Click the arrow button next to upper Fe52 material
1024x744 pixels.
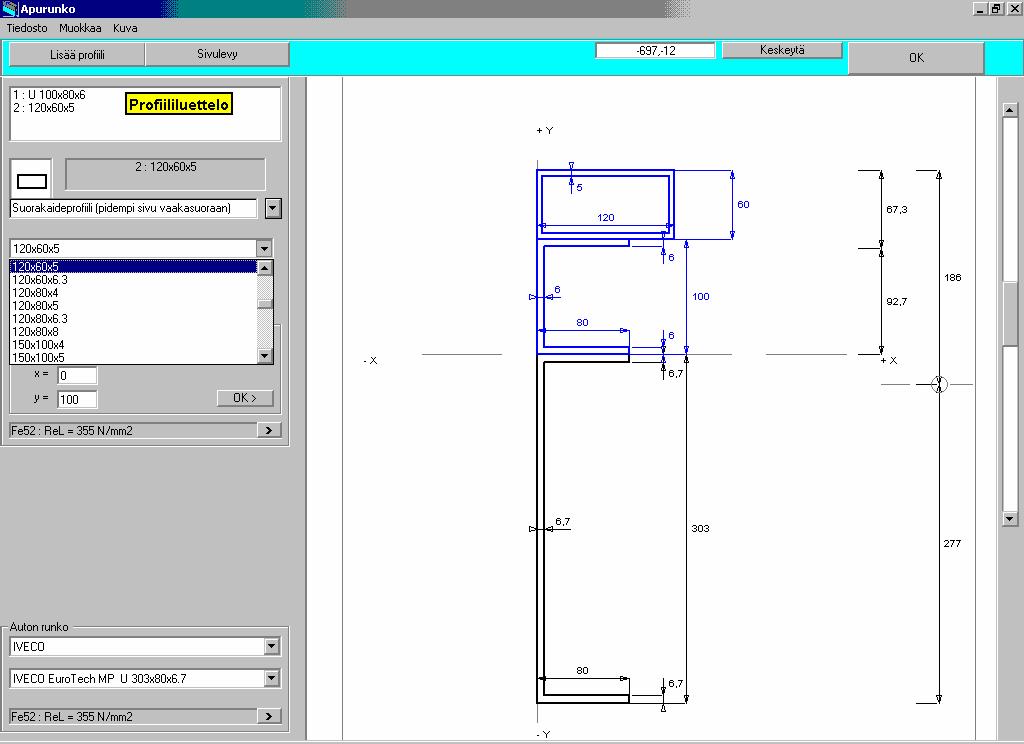pos(268,430)
